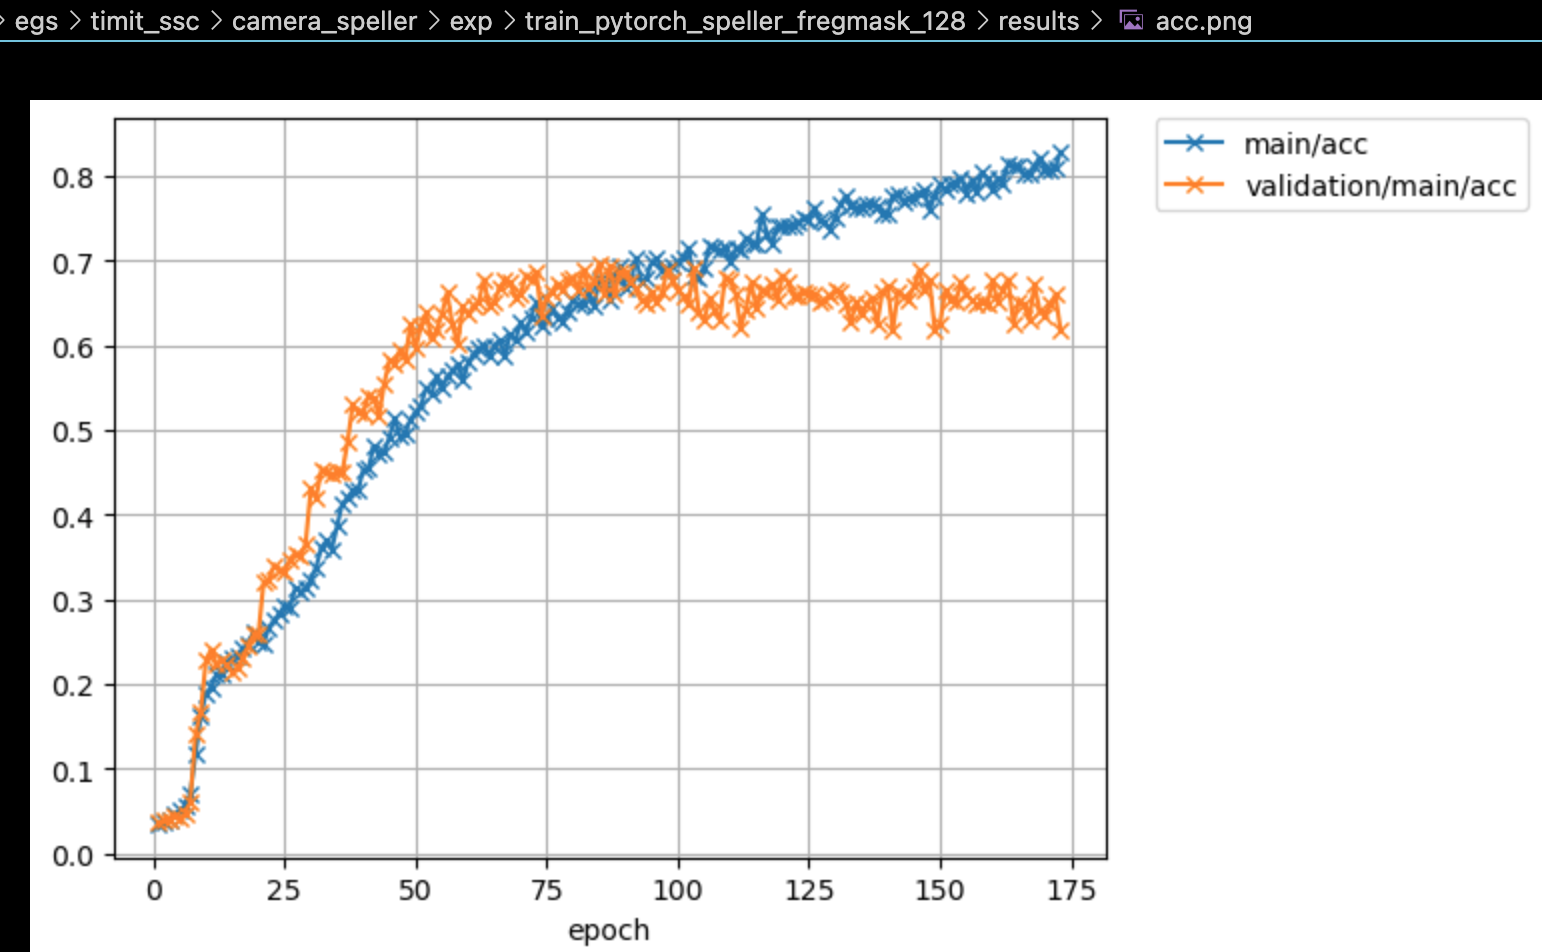Click the orange legend line marker
This screenshot has width=1542, height=952.
1194,185
